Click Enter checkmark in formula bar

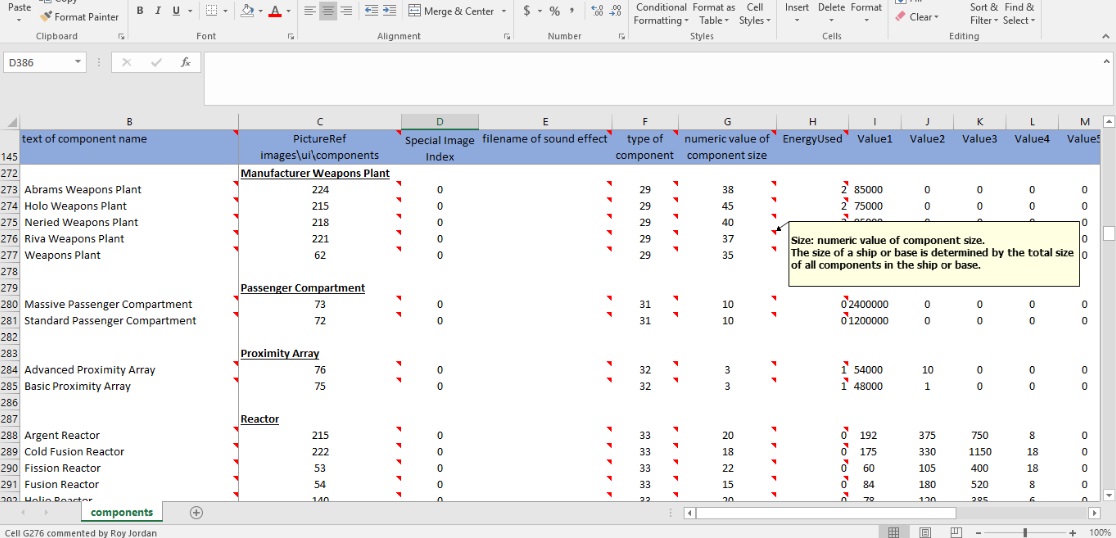pyautogui.click(x=156, y=63)
